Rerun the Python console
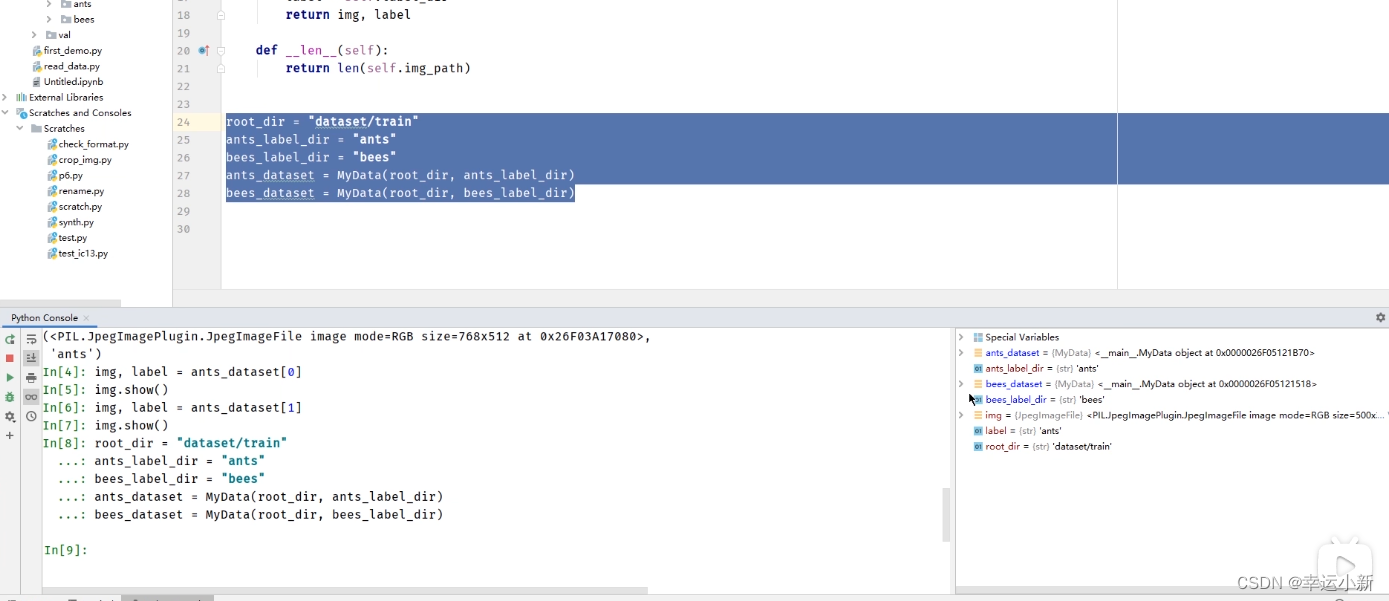 point(10,339)
